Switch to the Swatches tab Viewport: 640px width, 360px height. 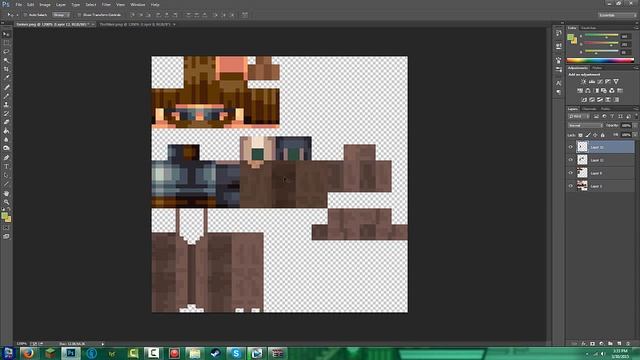tap(588, 28)
